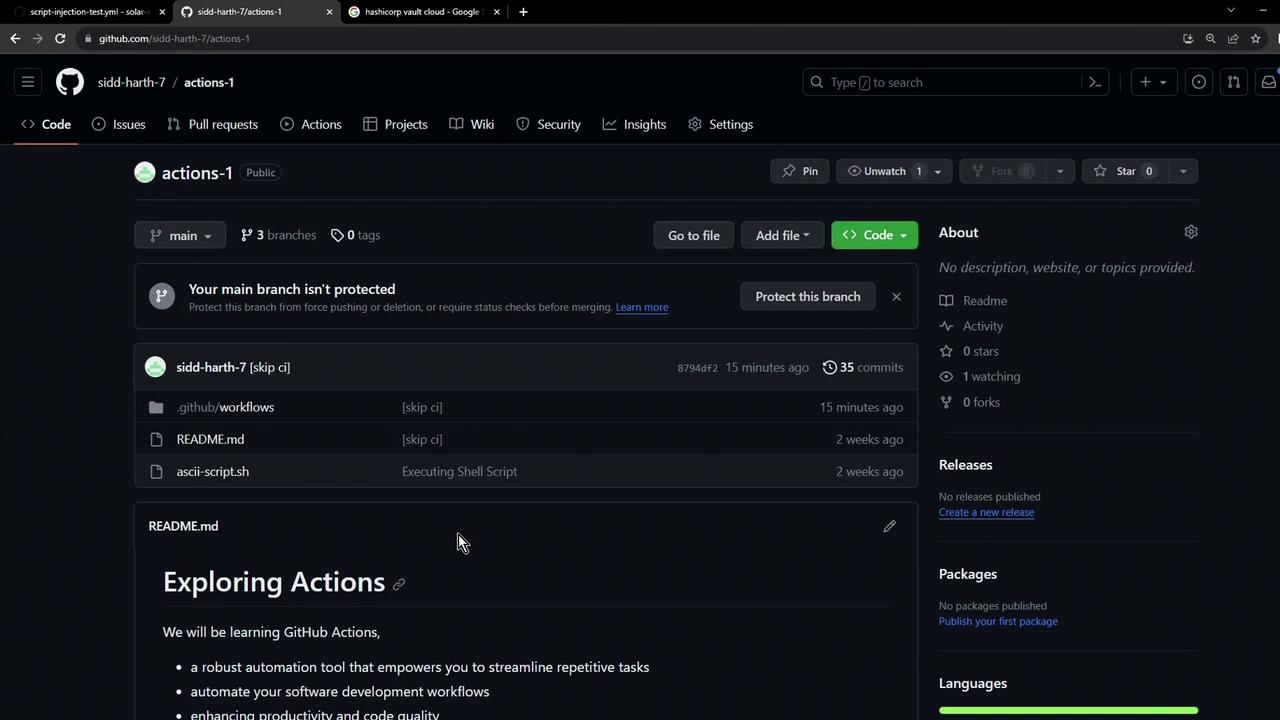Open the Issues icon in the top-right header
Image resolution: width=1280 pixels, height=720 pixels.
pyautogui.click(x=1199, y=82)
